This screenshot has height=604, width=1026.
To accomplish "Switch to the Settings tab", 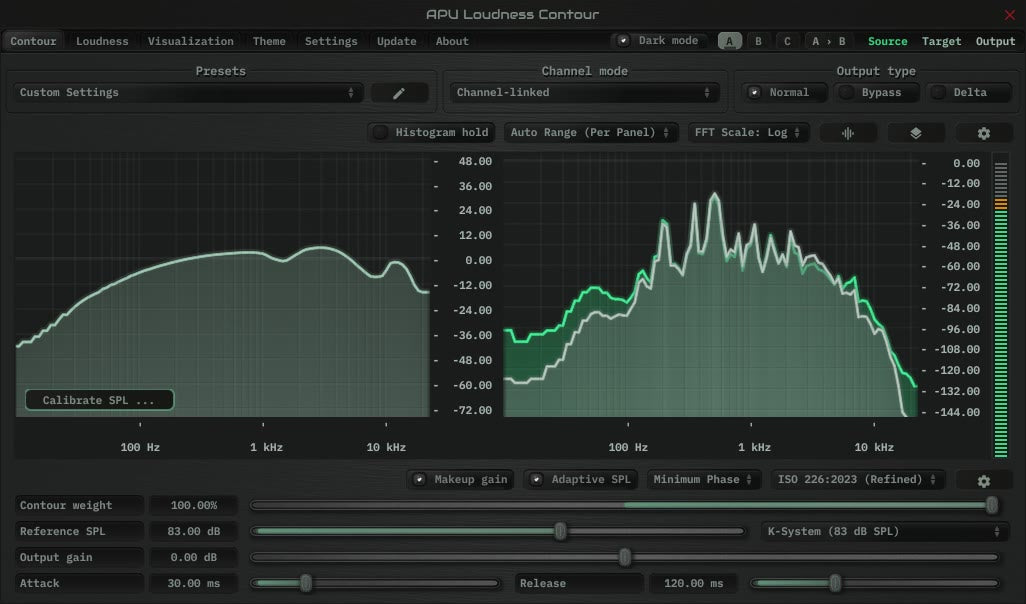I will coord(331,41).
